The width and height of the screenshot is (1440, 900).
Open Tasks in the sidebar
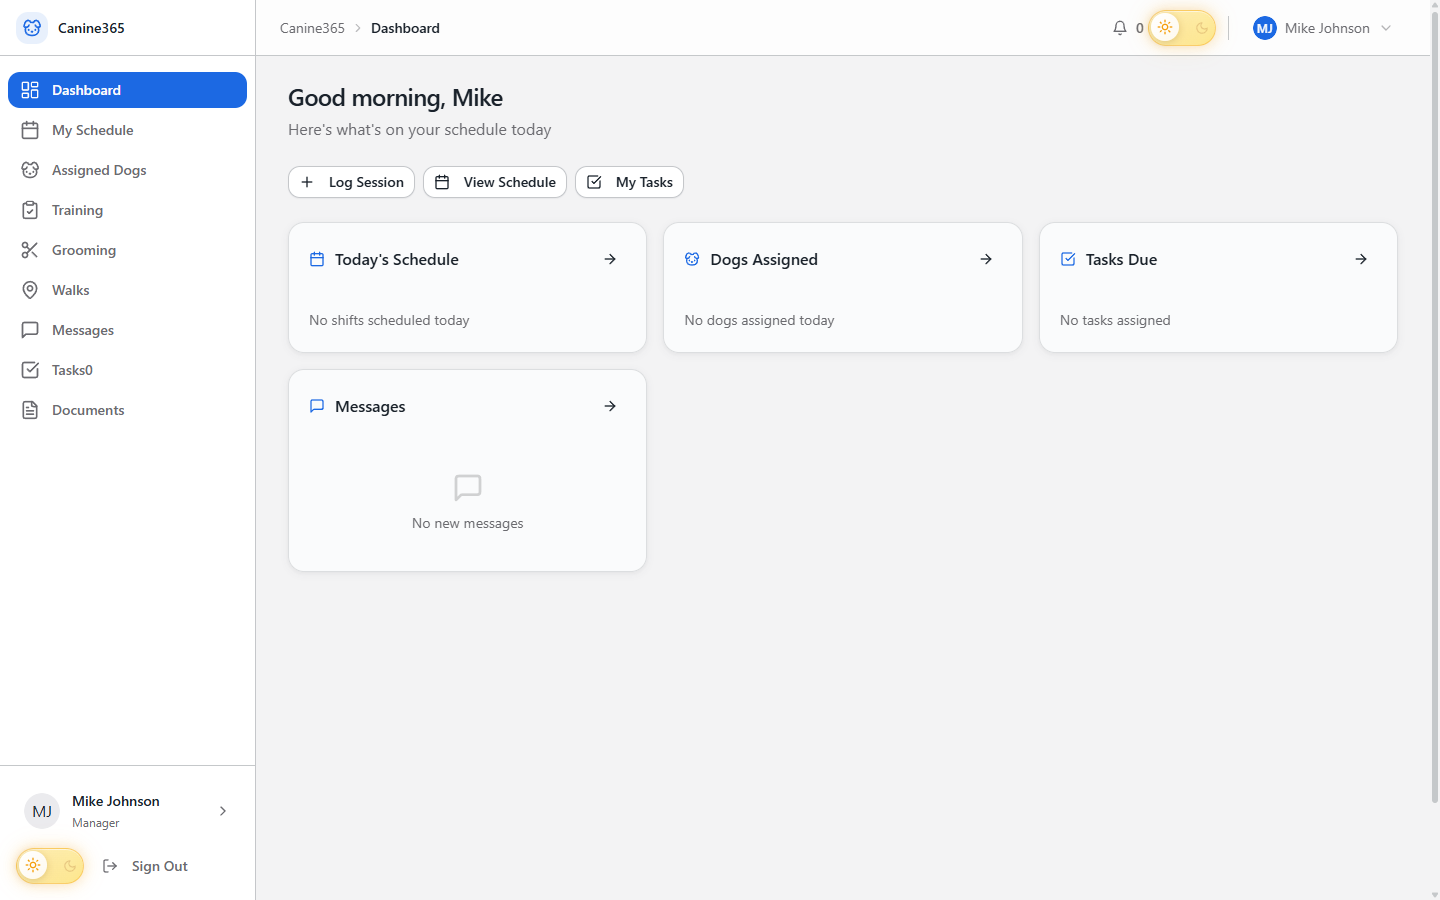point(127,370)
